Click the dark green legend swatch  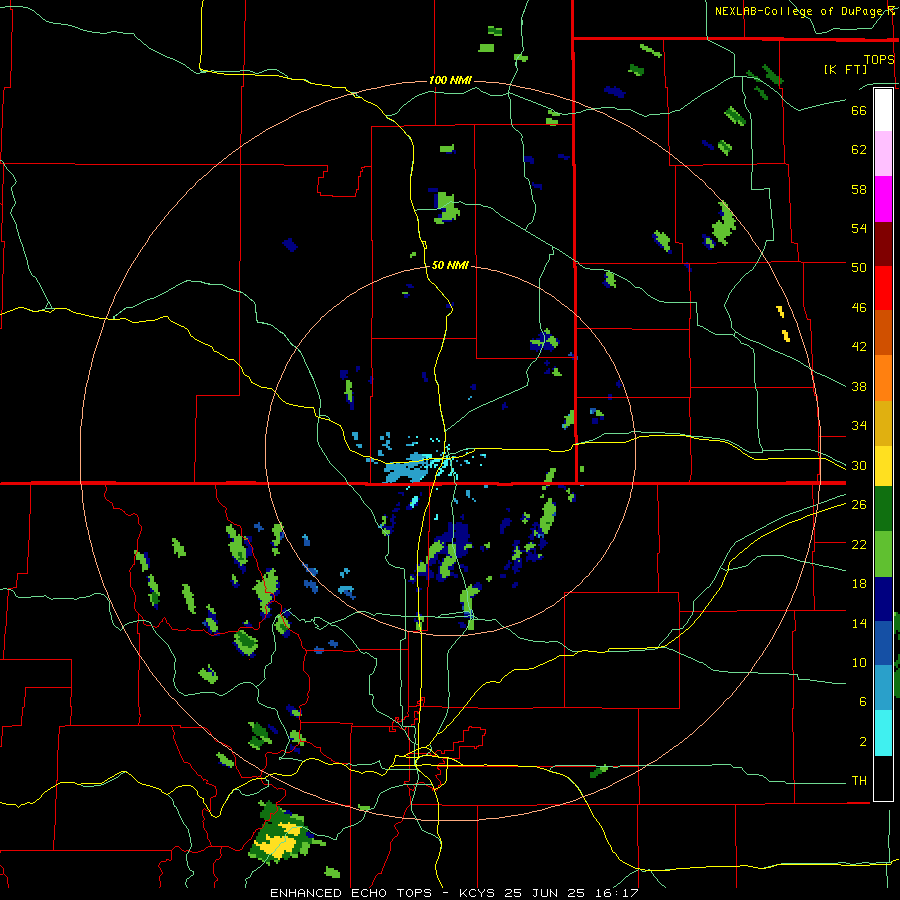pyautogui.click(x=883, y=509)
